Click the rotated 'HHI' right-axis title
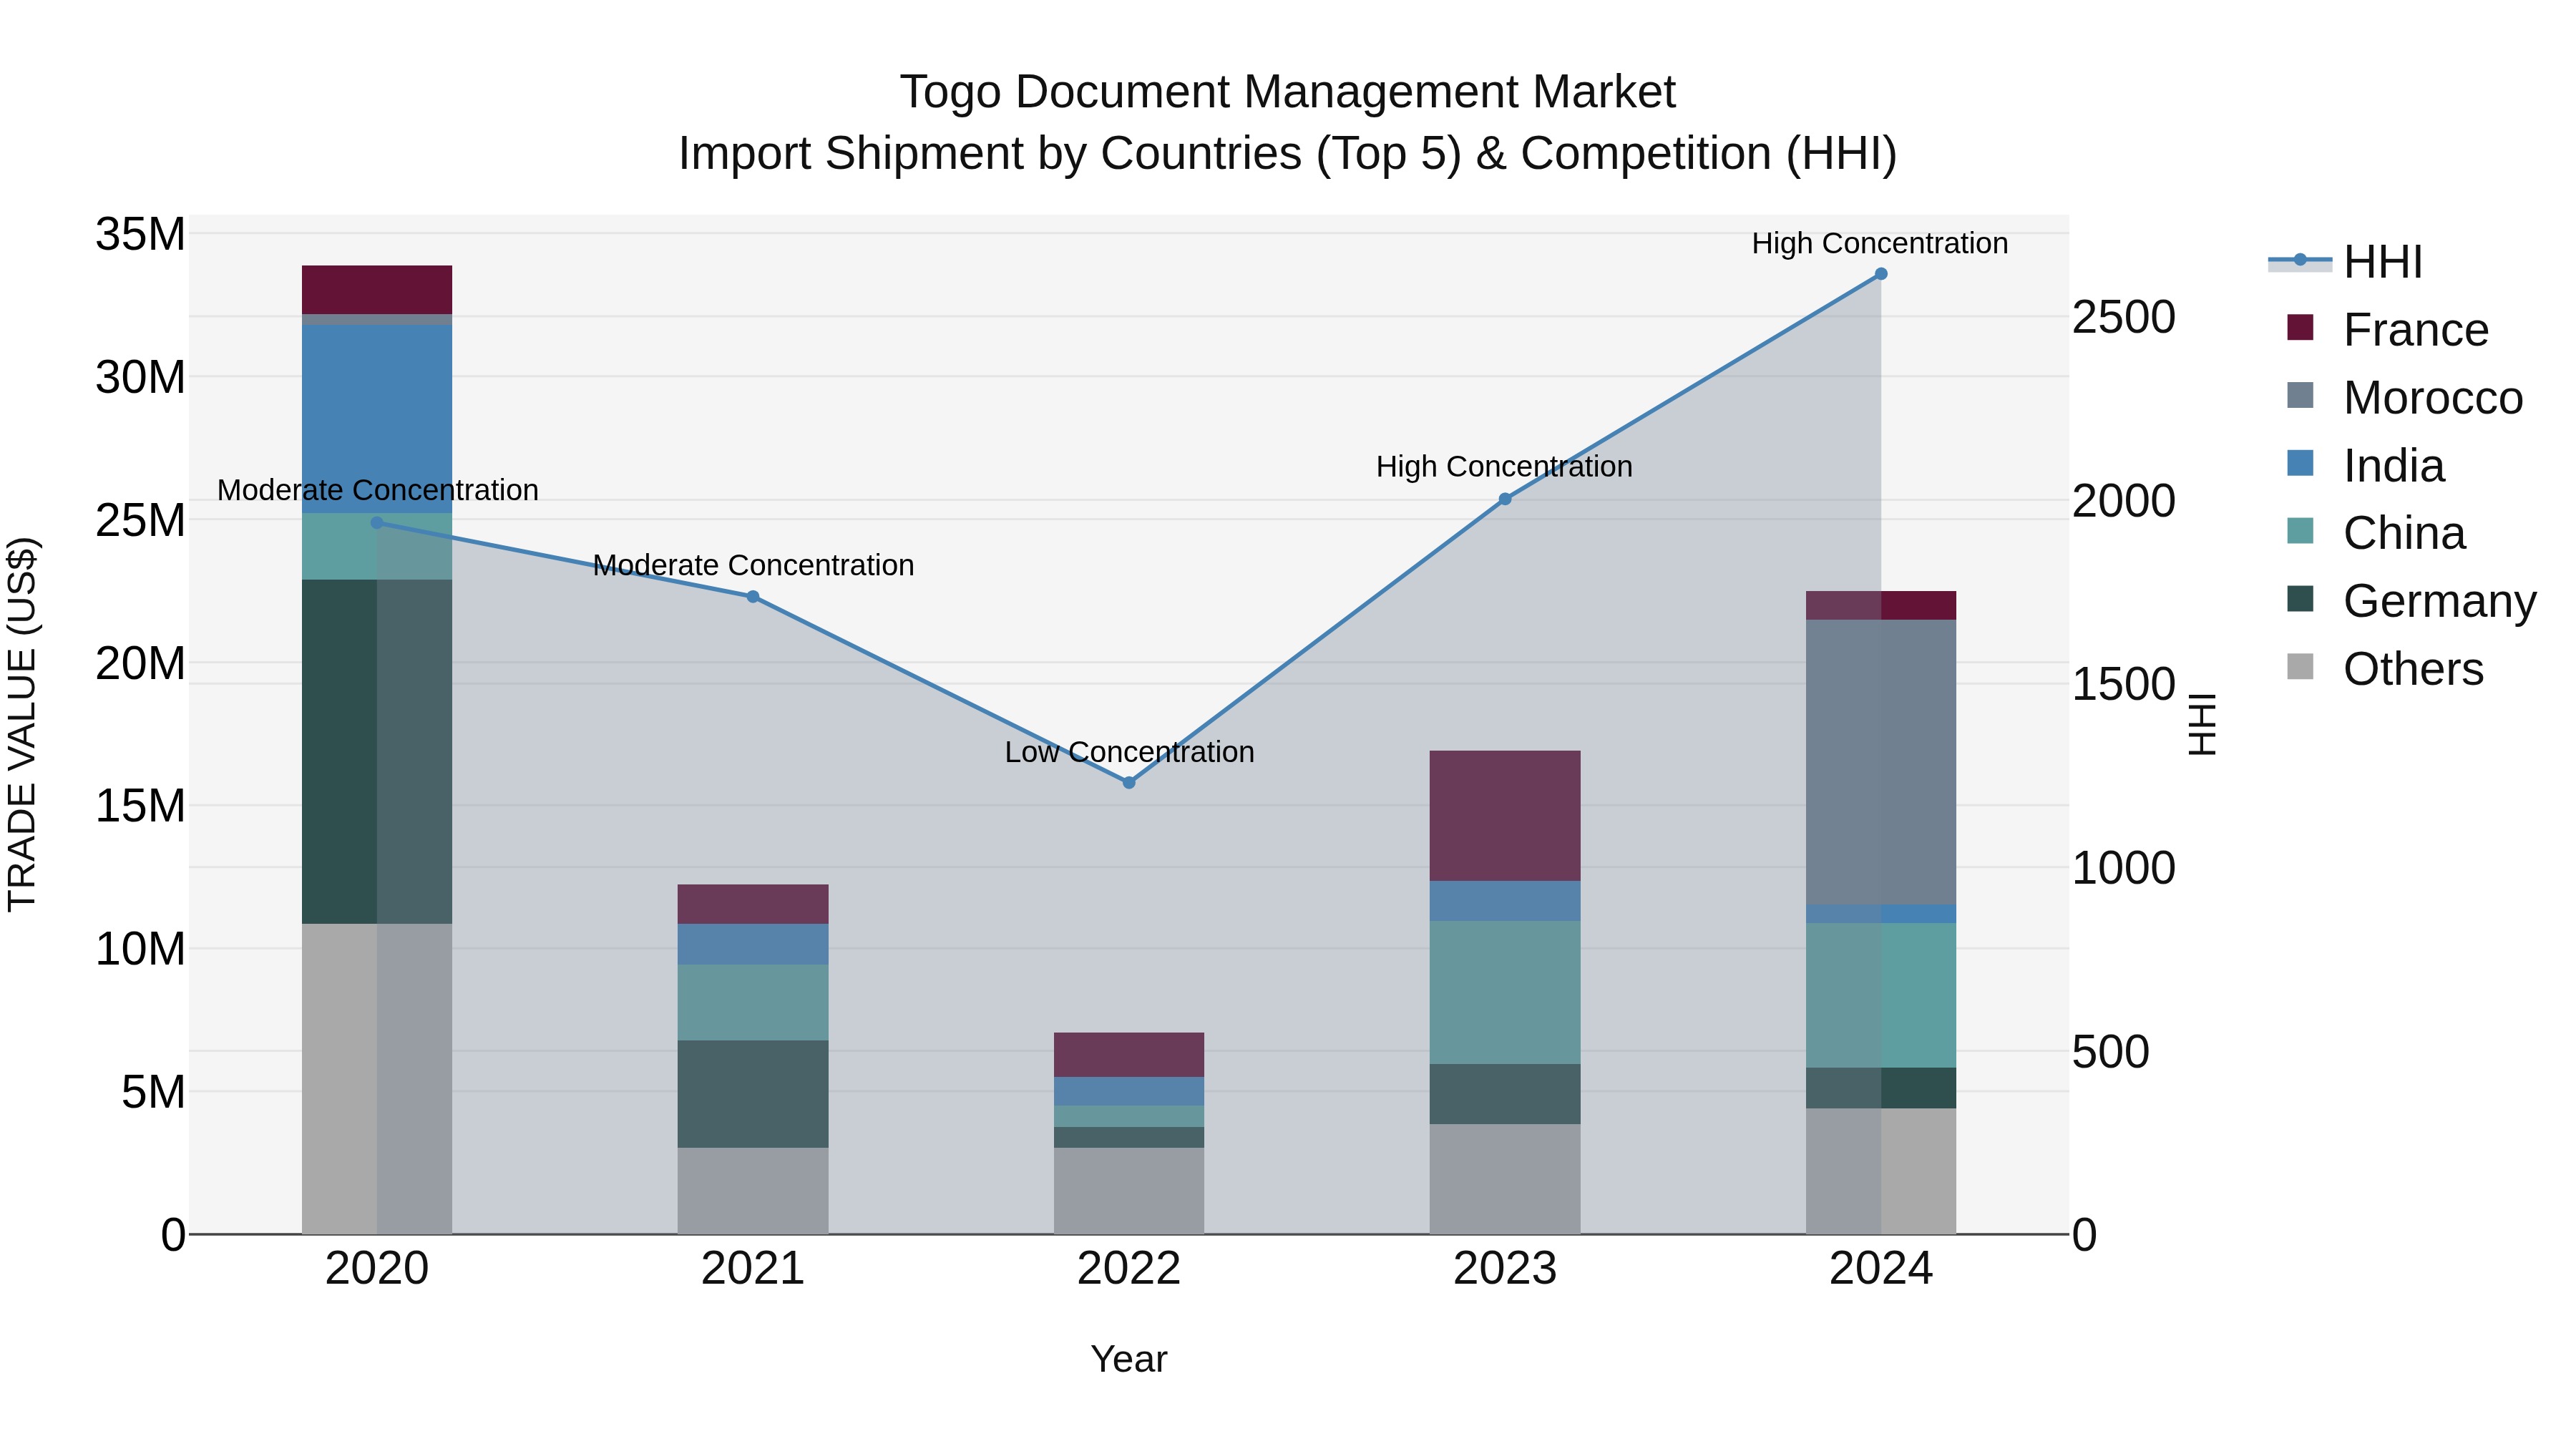 click(2202, 724)
